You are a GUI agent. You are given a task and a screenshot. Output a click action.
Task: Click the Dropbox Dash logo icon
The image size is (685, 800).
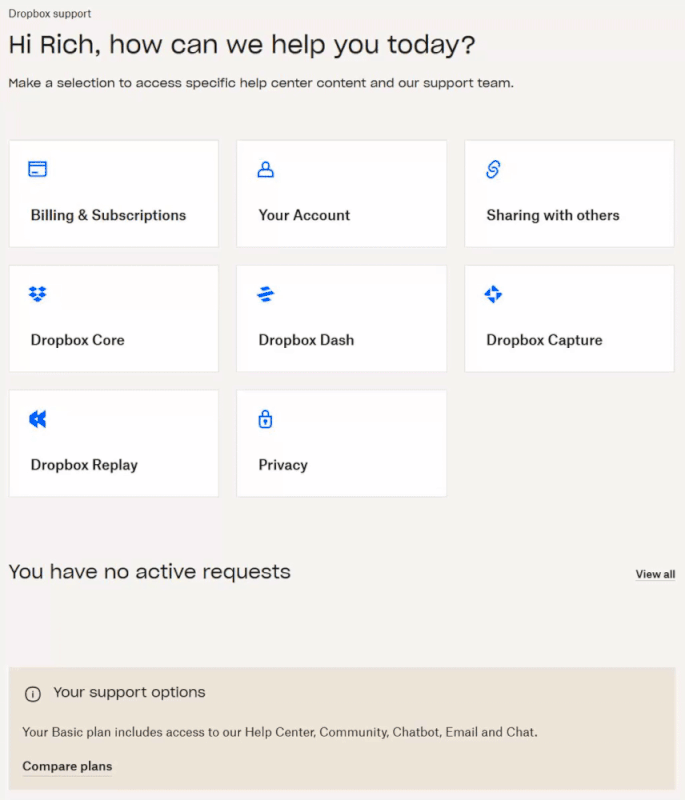point(266,294)
